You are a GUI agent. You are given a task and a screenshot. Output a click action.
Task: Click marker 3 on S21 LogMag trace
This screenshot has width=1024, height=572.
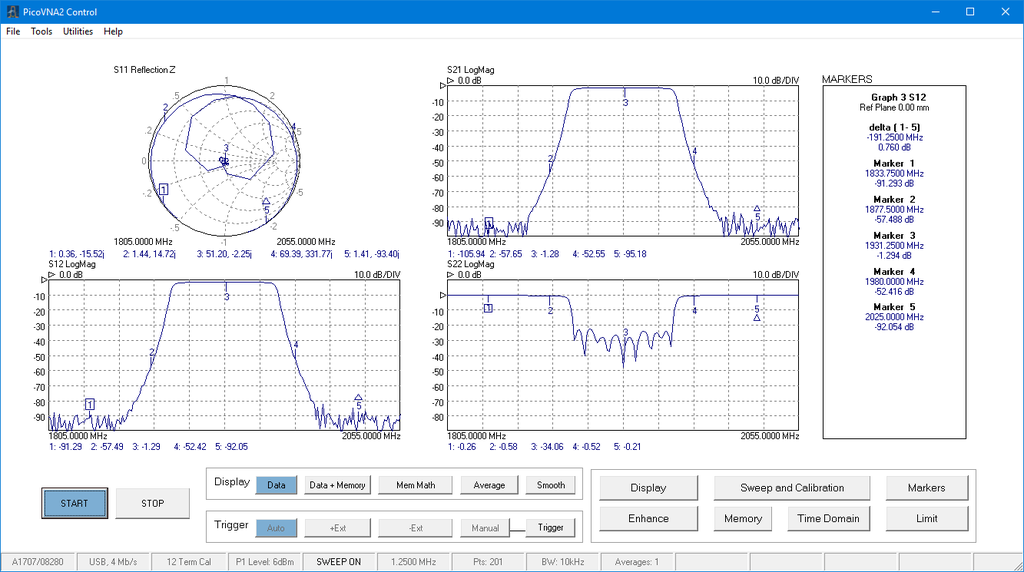point(625,103)
